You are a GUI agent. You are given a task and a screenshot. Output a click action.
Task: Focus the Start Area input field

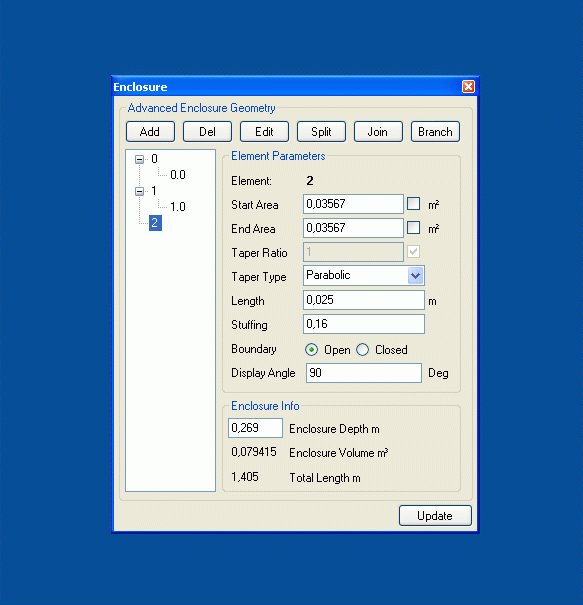[353, 204]
